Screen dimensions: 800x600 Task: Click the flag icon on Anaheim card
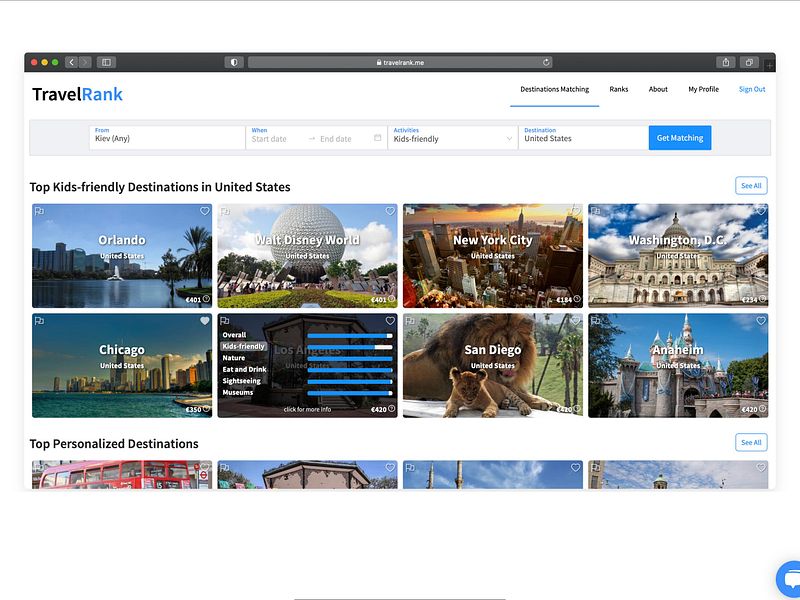[x=595, y=321]
